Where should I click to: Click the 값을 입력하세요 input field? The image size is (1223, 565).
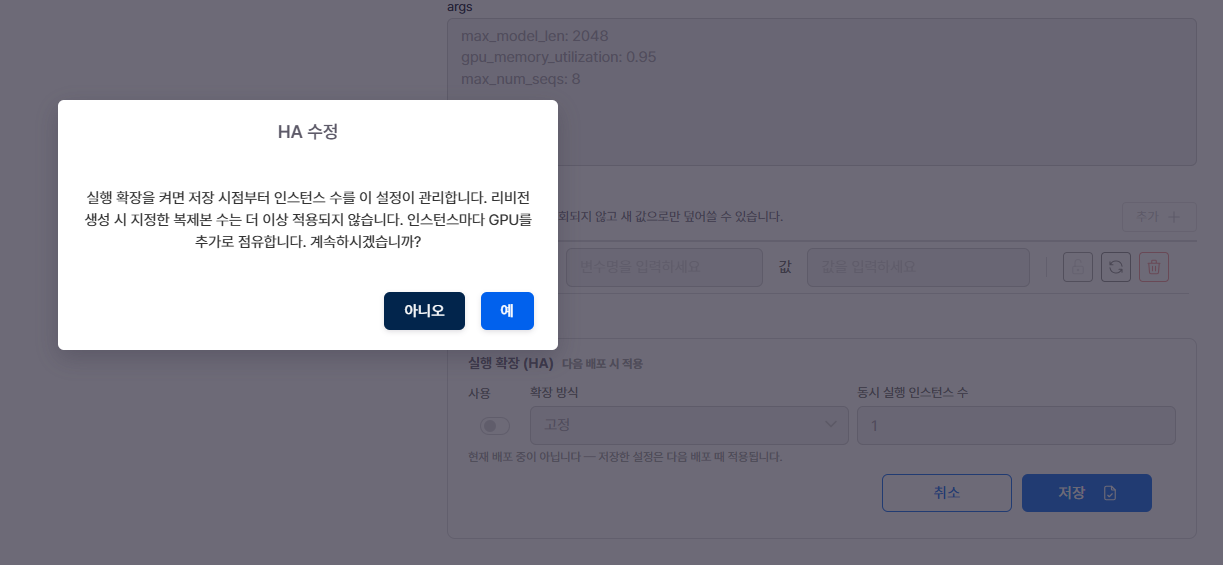[918, 267]
